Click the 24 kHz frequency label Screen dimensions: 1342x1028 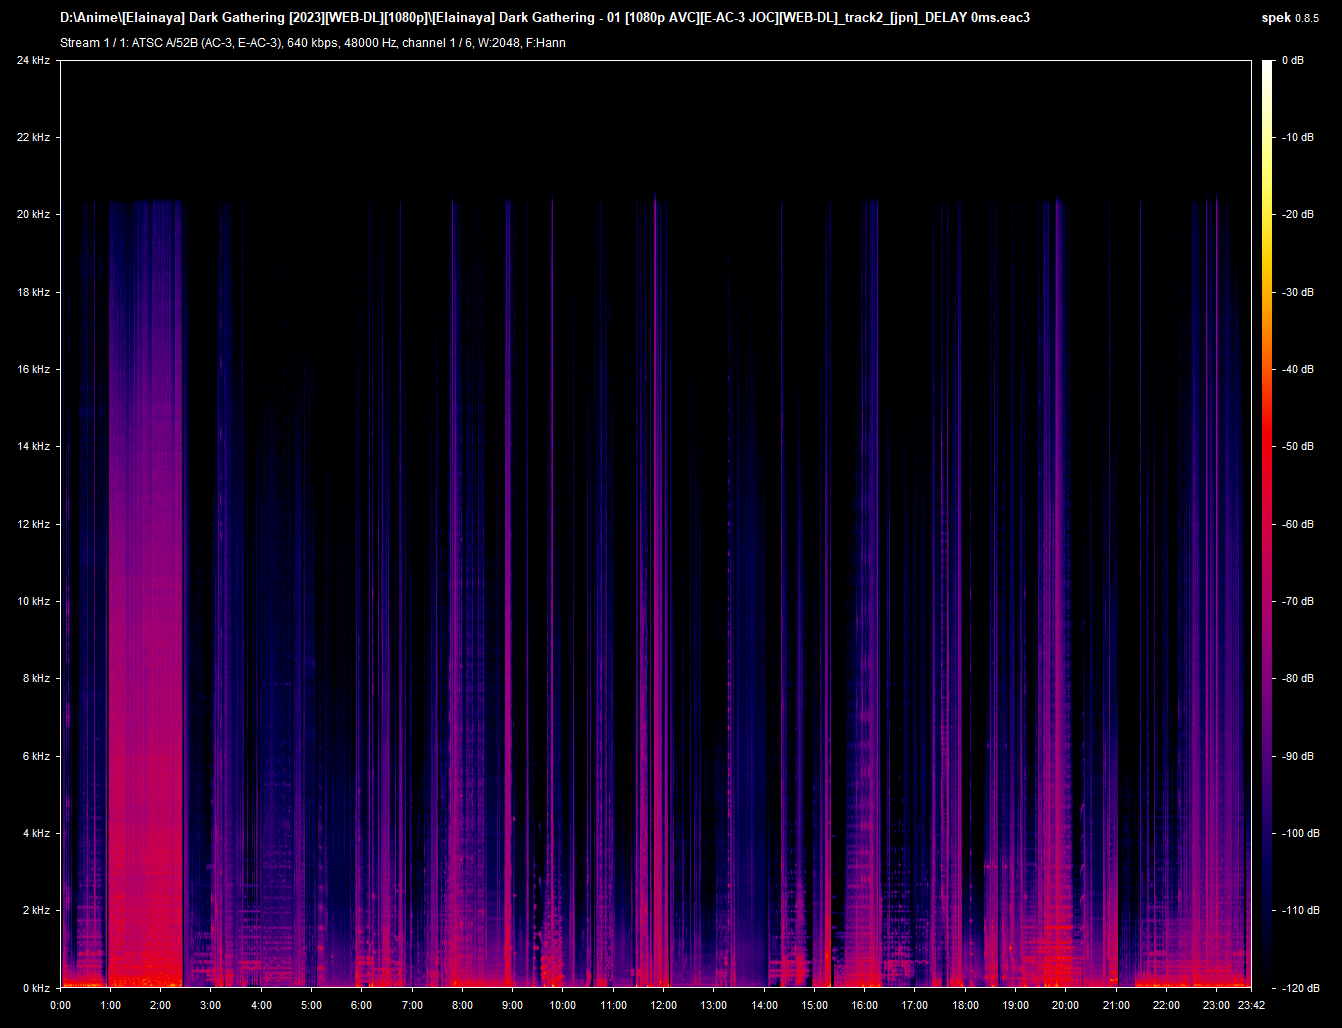[x=33, y=60]
